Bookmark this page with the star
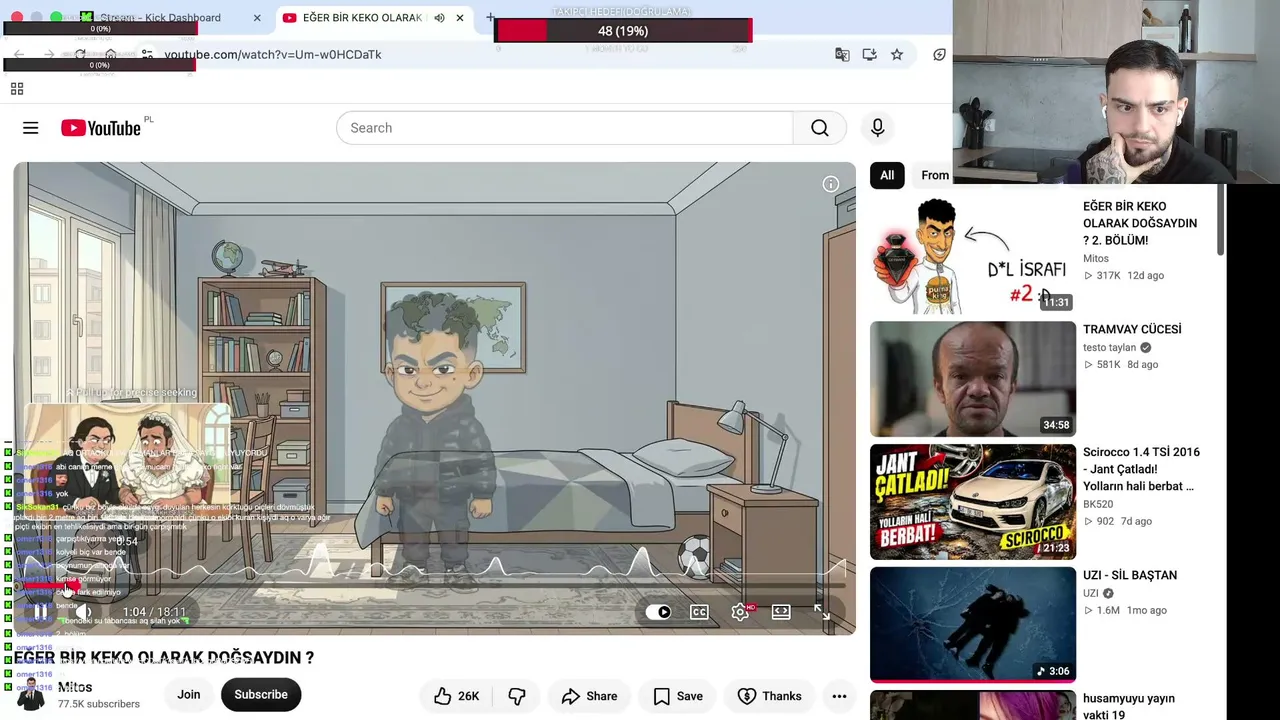This screenshot has width=1280, height=720. click(897, 54)
